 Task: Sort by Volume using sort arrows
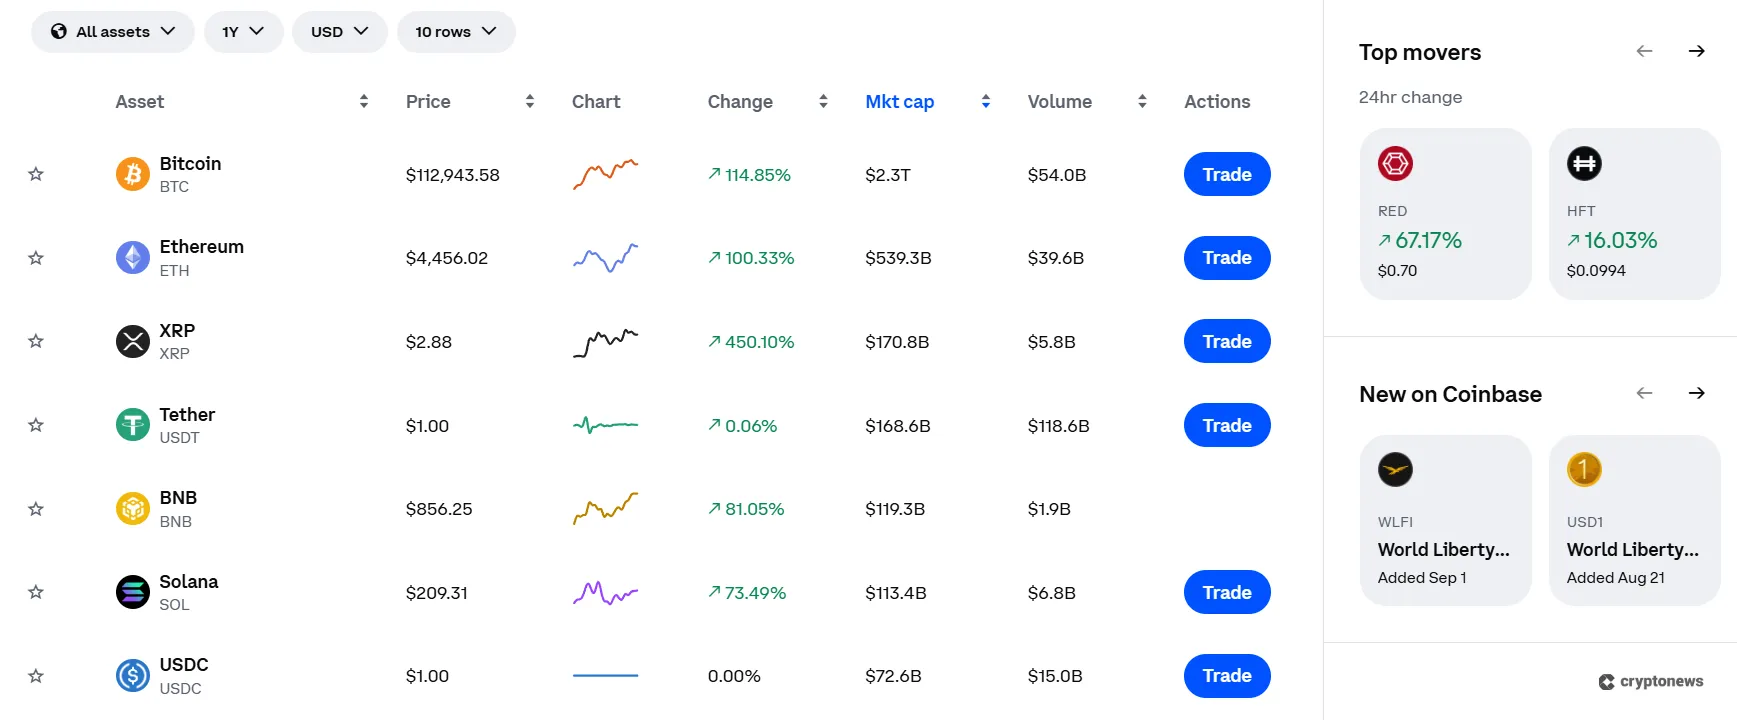point(1142,101)
